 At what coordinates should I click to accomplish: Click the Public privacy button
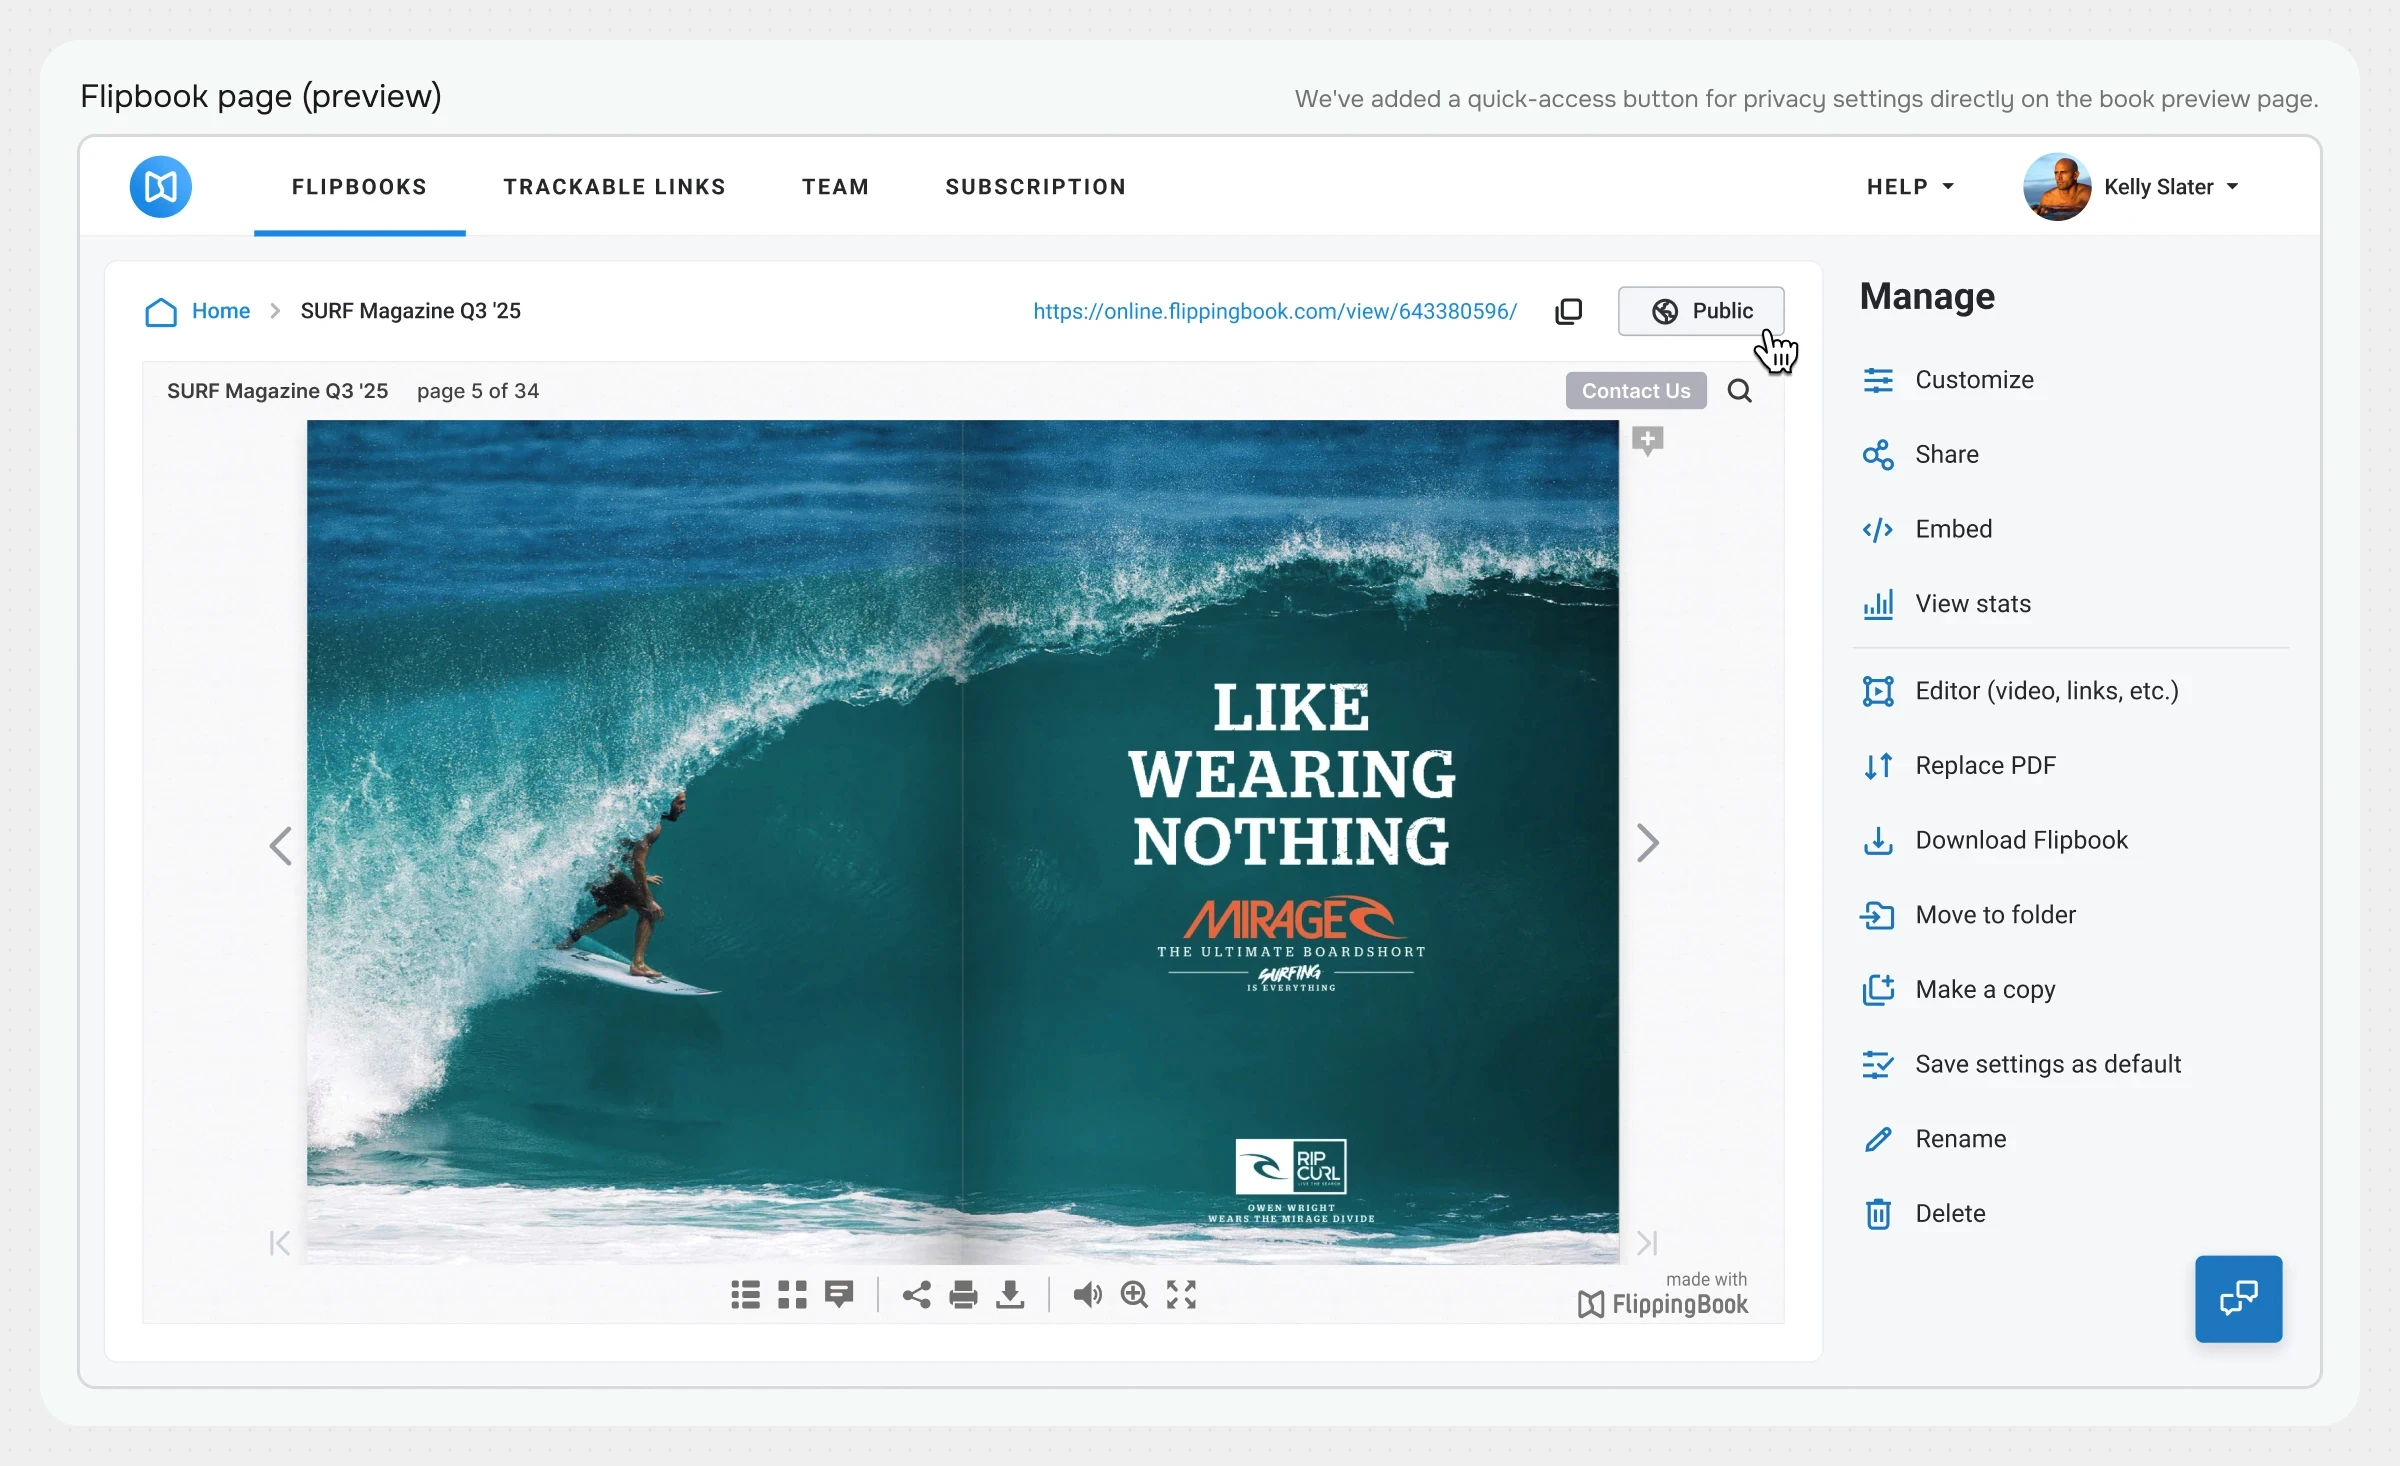(1701, 311)
